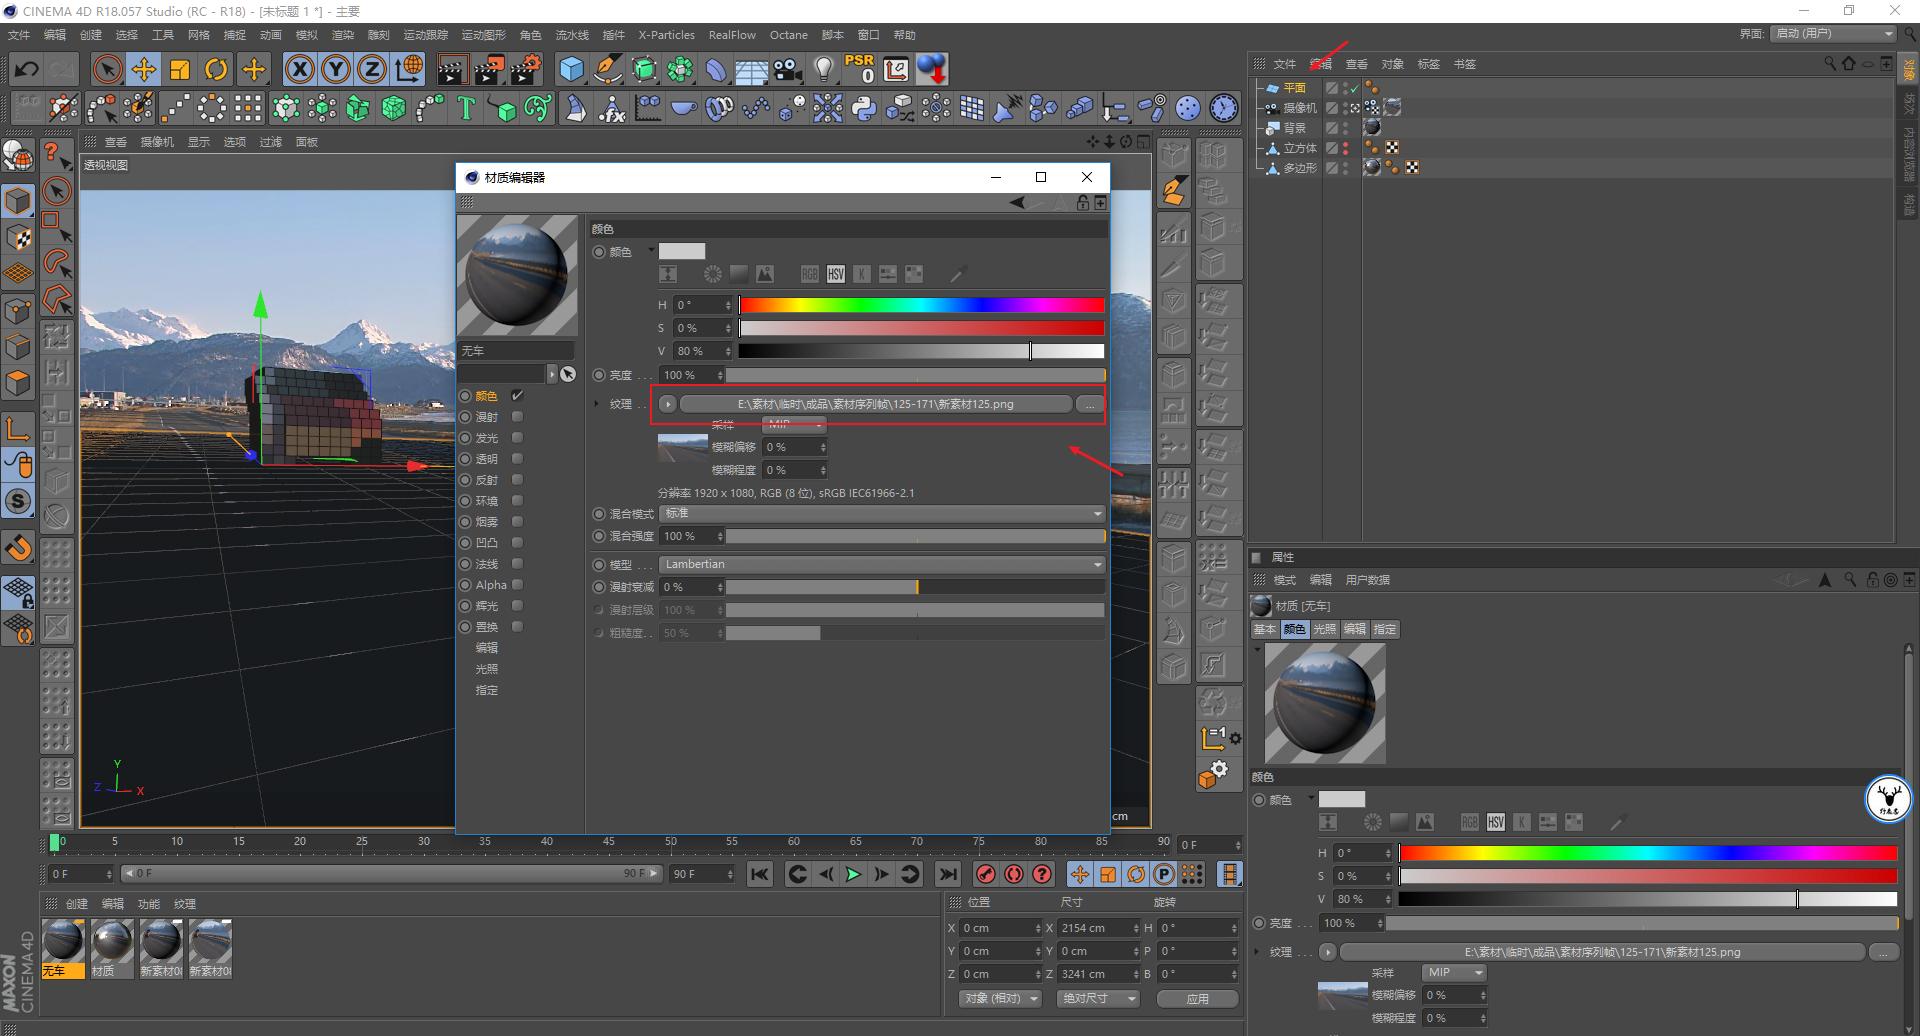Click the Render to Picture Viewer icon
The image size is (1920, 1036).
pos(488,69)
